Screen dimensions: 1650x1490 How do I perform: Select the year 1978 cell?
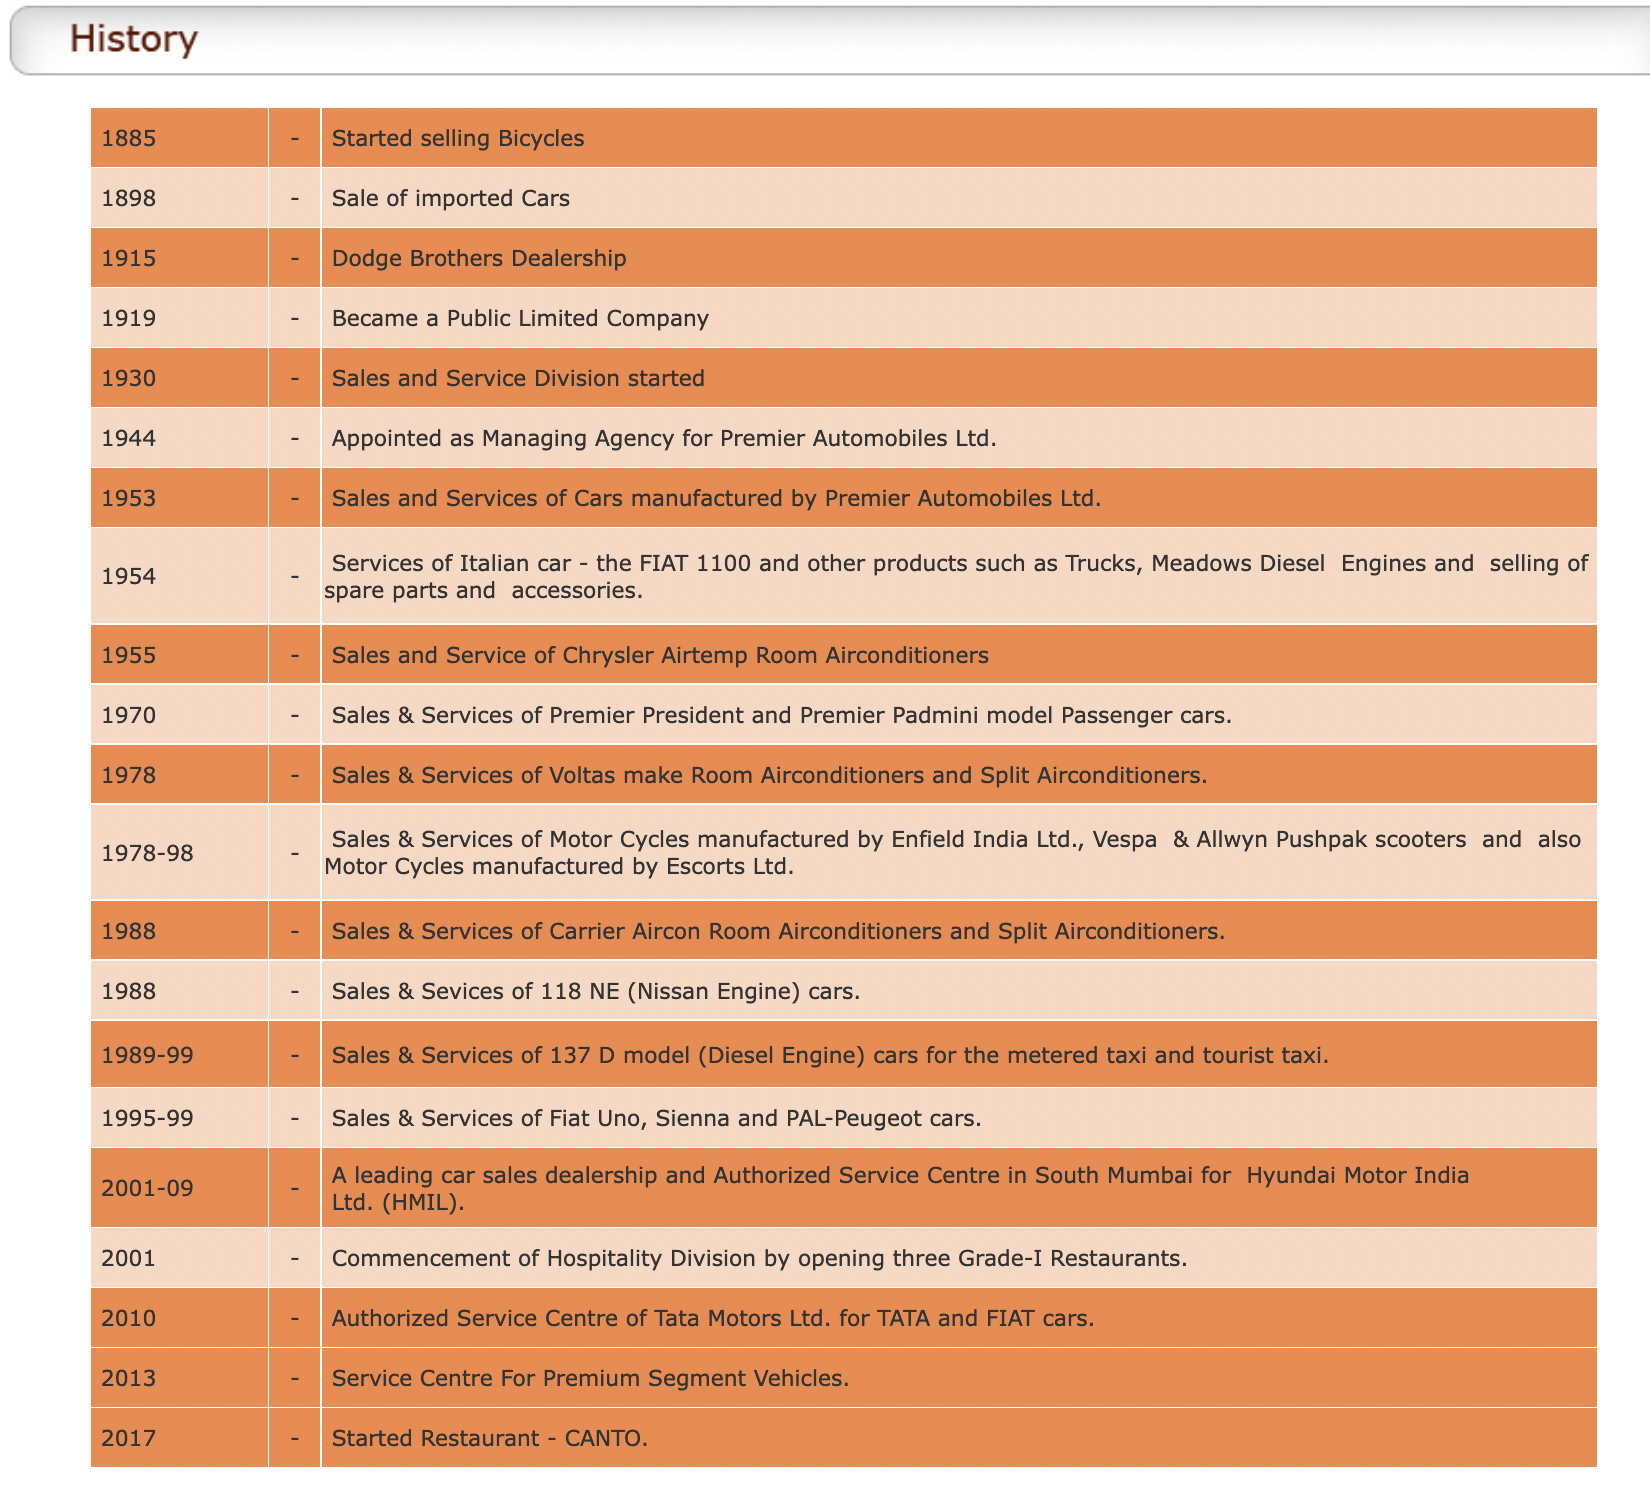coord(179,775)
